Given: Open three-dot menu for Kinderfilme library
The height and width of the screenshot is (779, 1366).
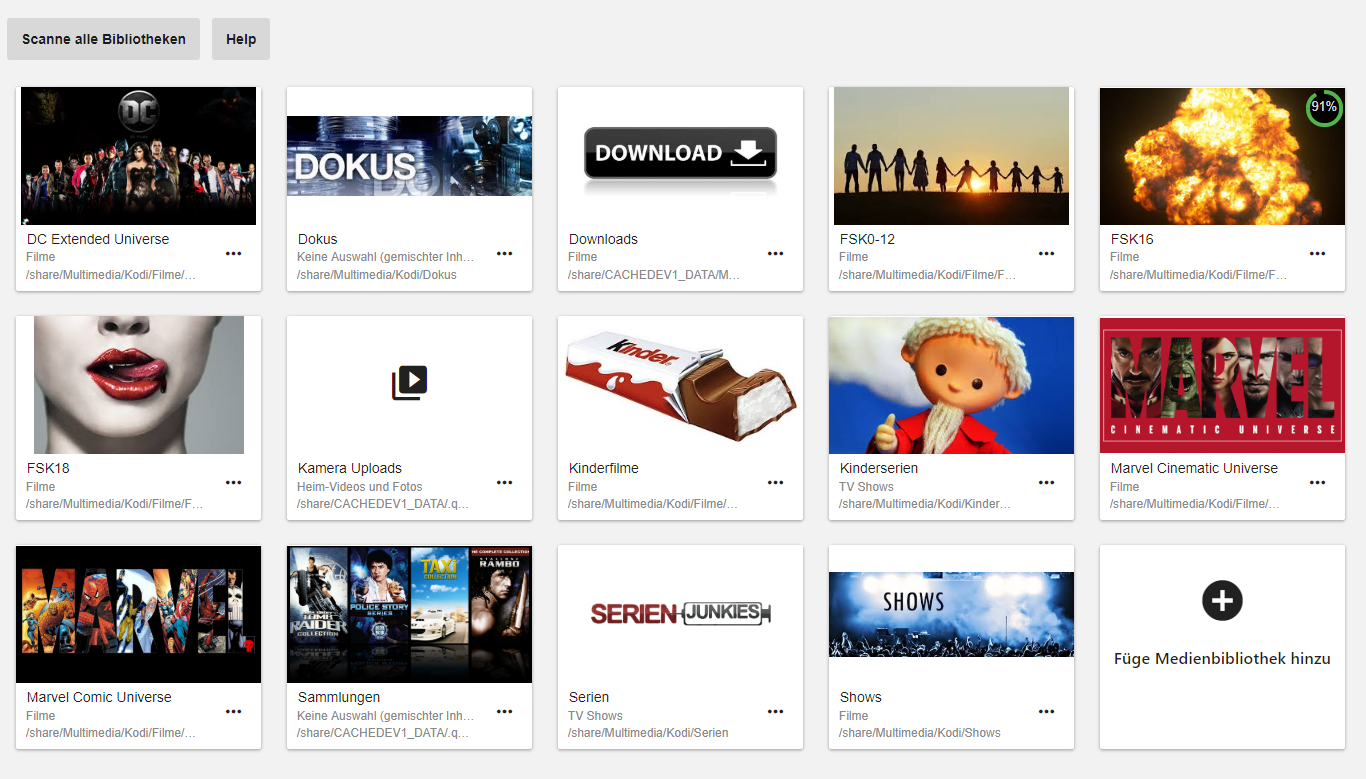Looking at the screenshot, I should coord(775,483).
